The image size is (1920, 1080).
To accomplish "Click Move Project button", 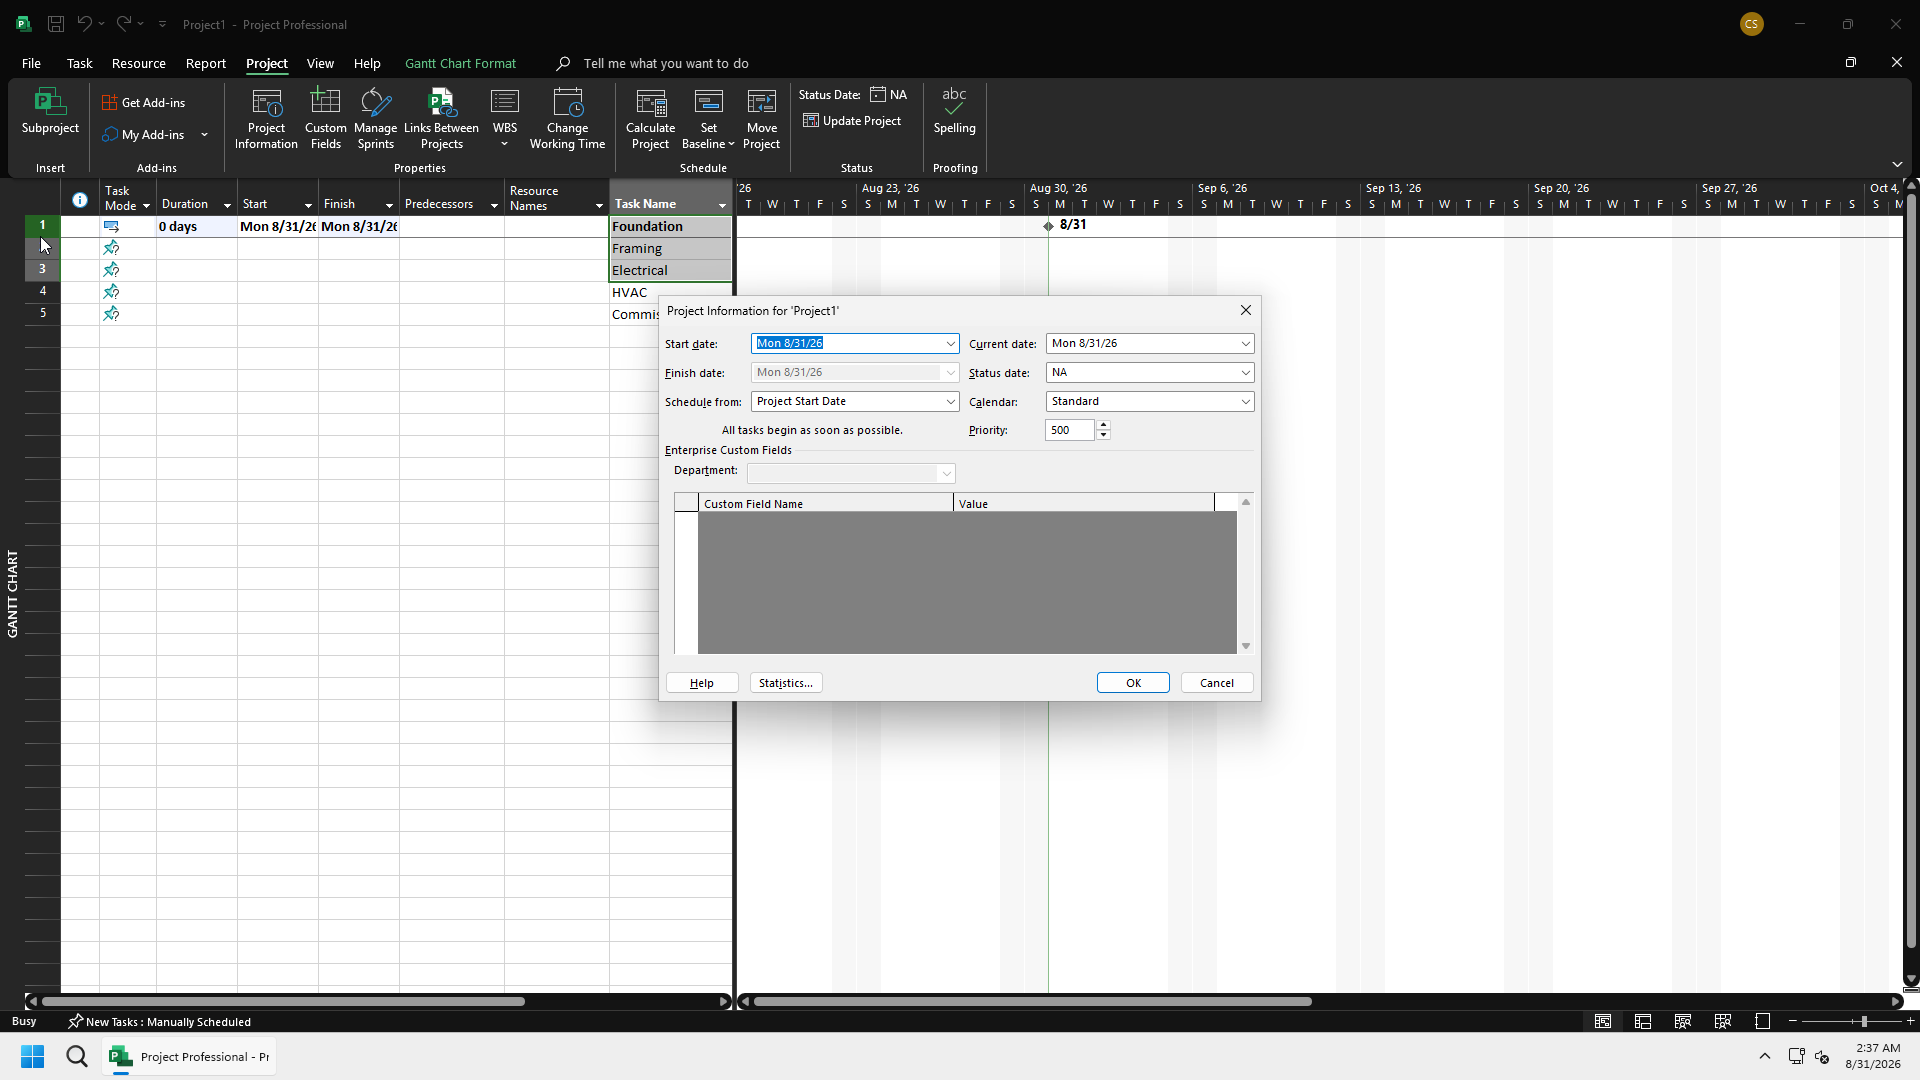I will (x=762, y=120).
